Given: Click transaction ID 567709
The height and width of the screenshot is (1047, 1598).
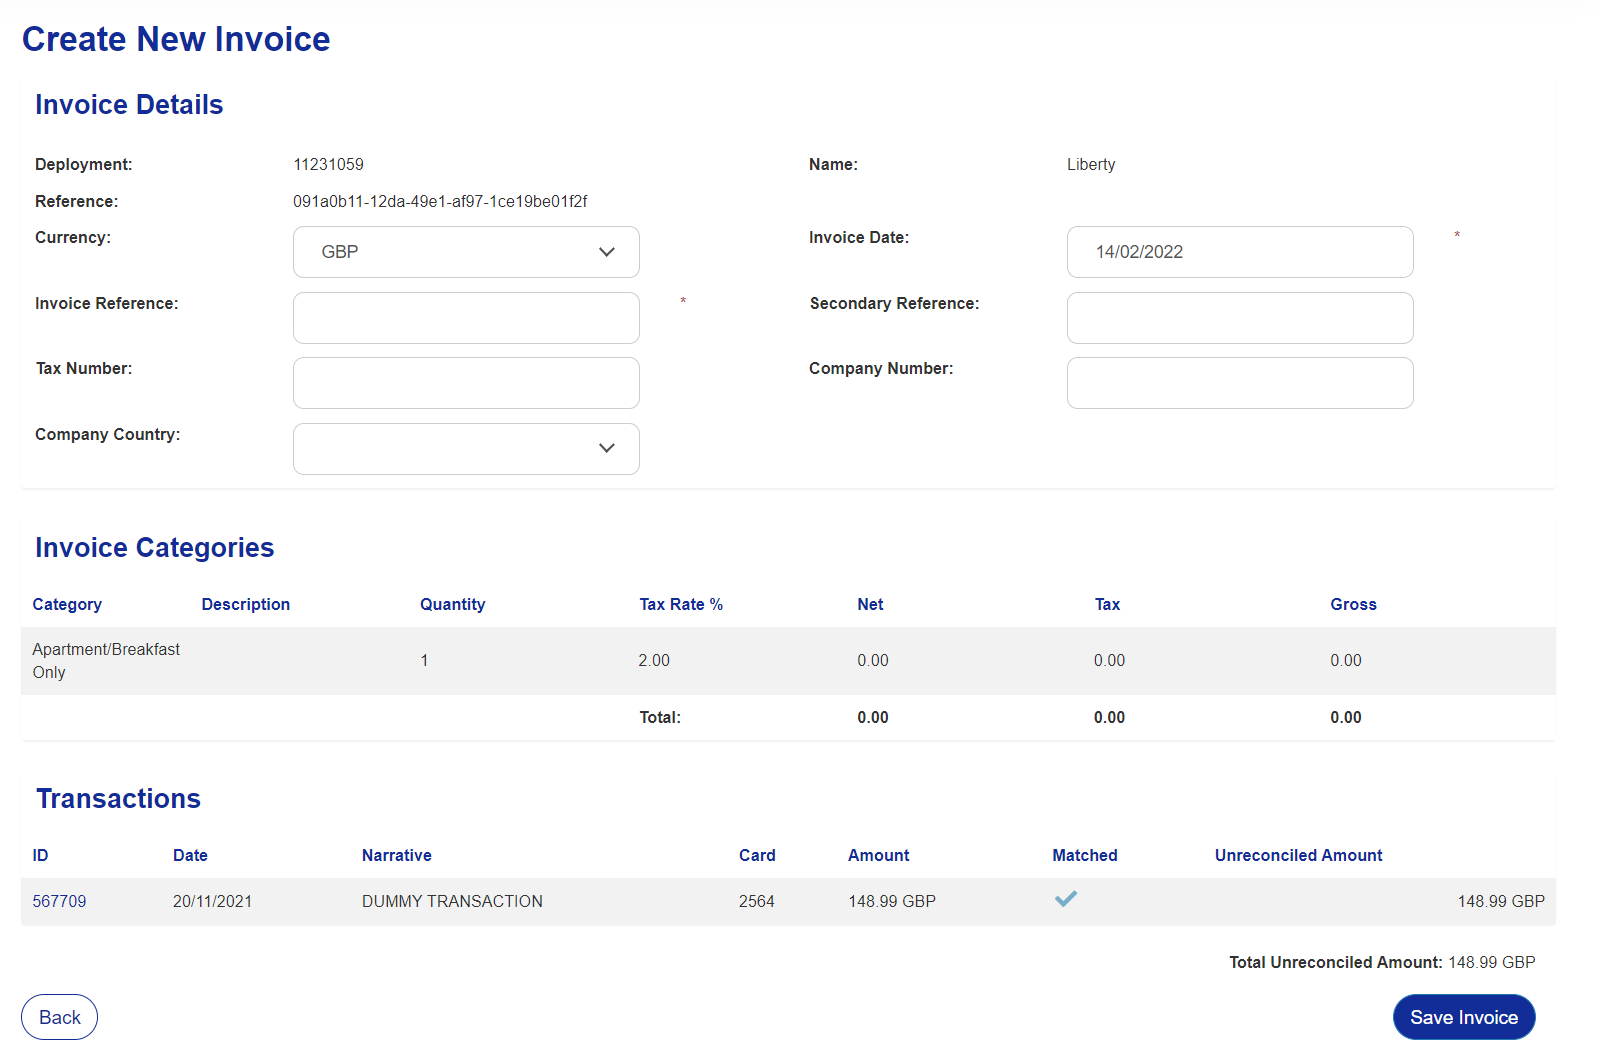Looking at the screenshot, I should click(x=59, y=902).
